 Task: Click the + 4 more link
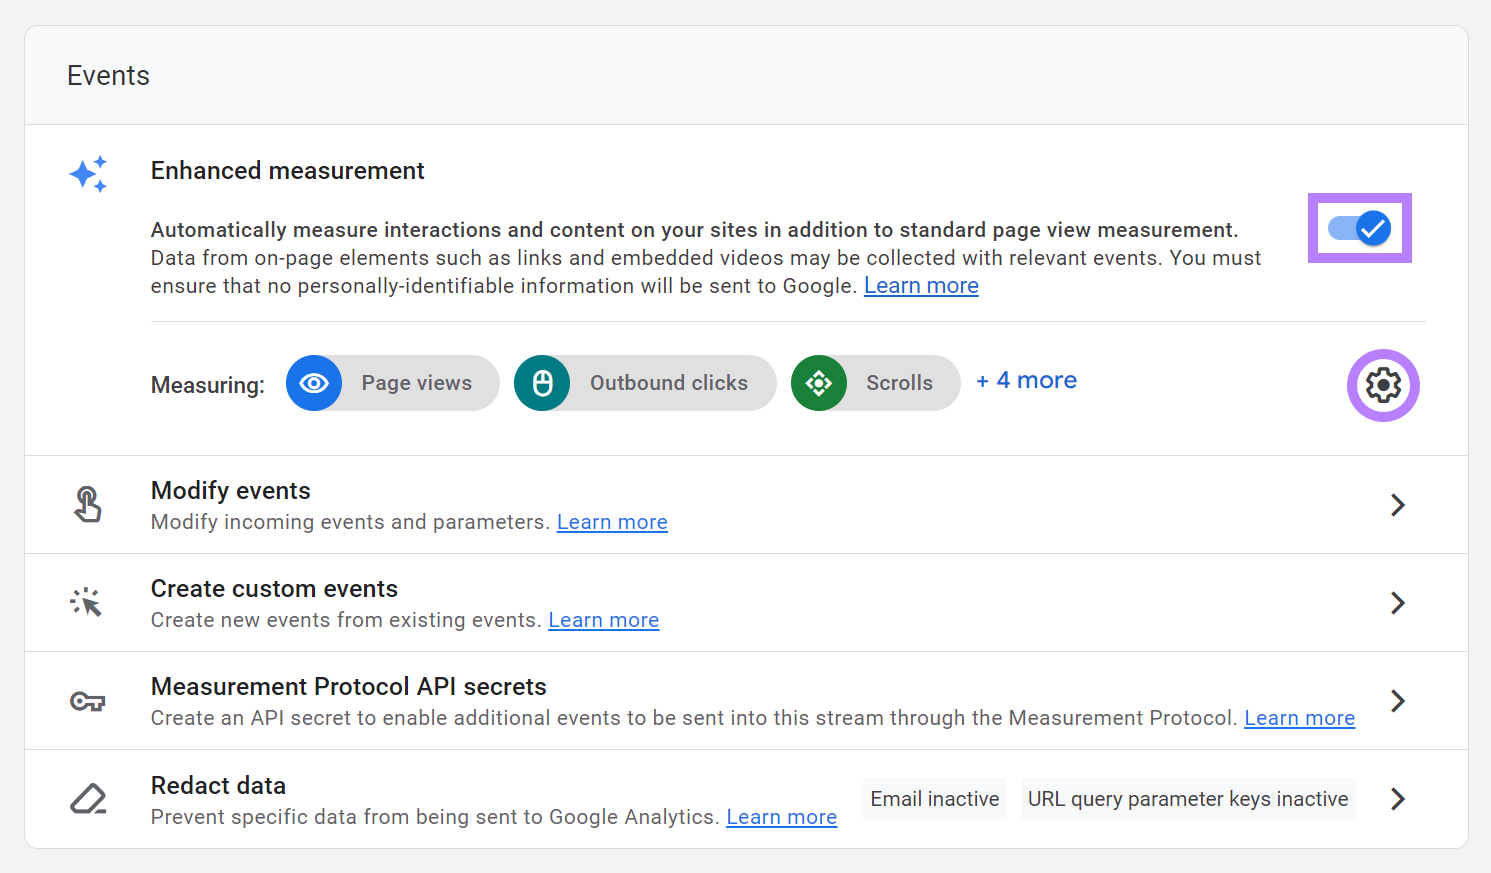coord(1026,380)
